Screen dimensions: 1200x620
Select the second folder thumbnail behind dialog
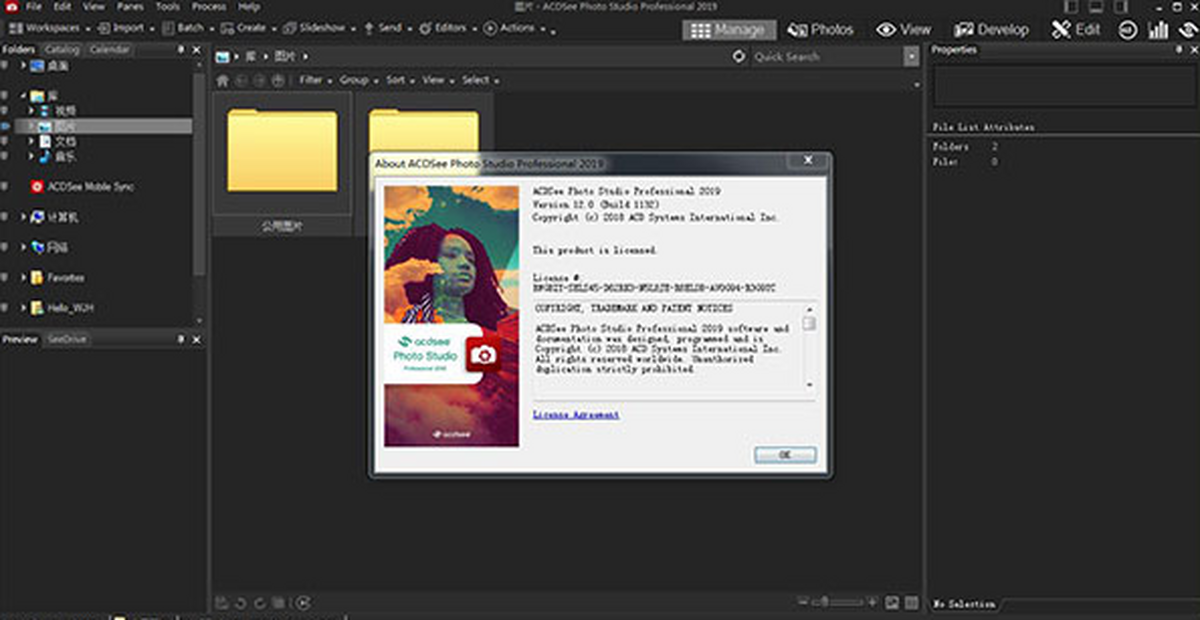[x=424, y=125]
